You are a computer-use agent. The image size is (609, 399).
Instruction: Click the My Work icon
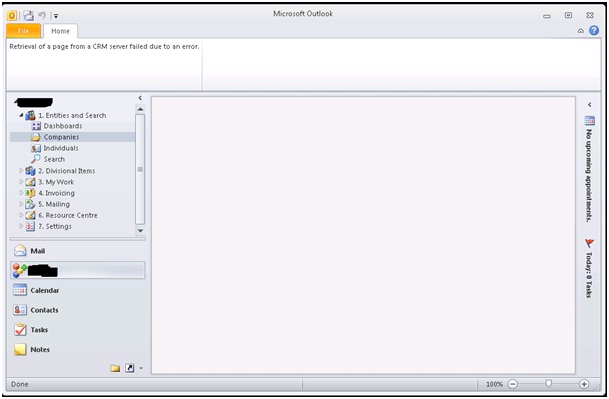pos(30,182)
